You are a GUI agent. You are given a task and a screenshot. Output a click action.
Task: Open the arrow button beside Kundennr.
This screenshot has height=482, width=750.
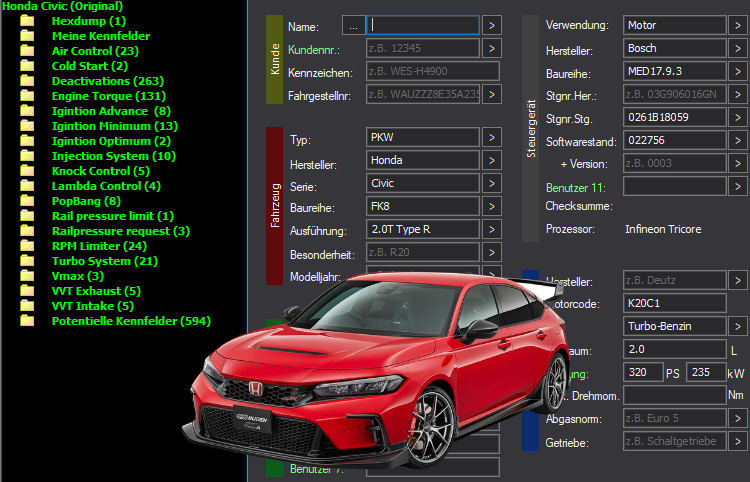tap(492, 48)
